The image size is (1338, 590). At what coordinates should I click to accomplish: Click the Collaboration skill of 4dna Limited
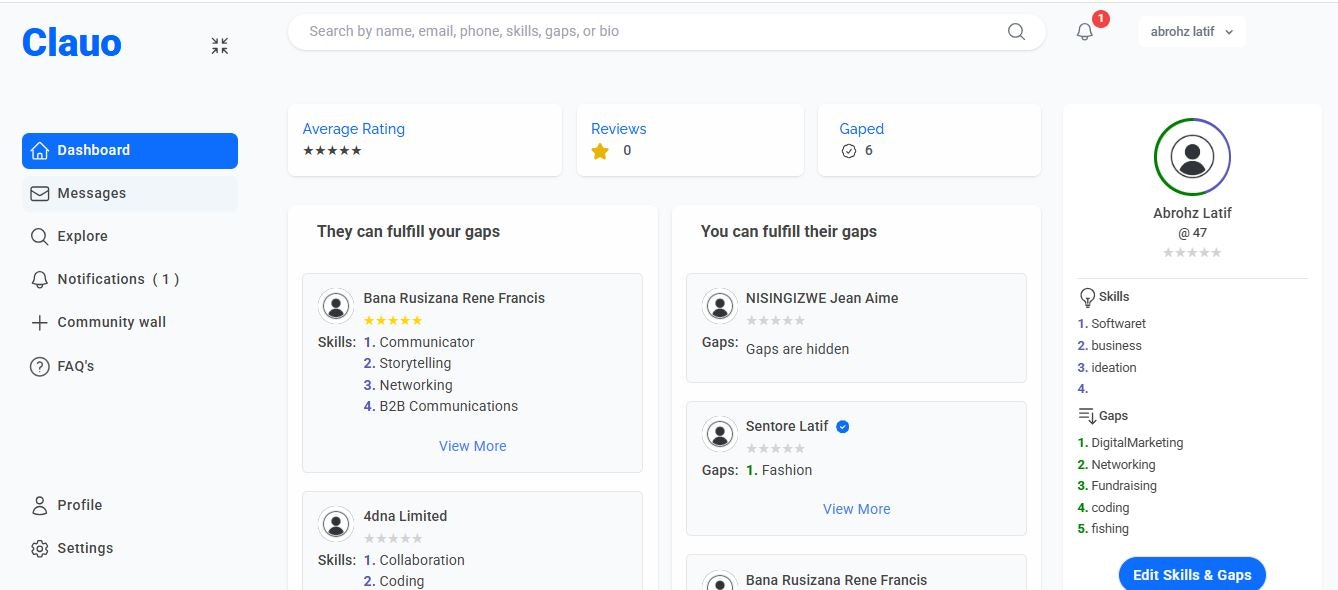pyautogui.click(x=422, y=561)
